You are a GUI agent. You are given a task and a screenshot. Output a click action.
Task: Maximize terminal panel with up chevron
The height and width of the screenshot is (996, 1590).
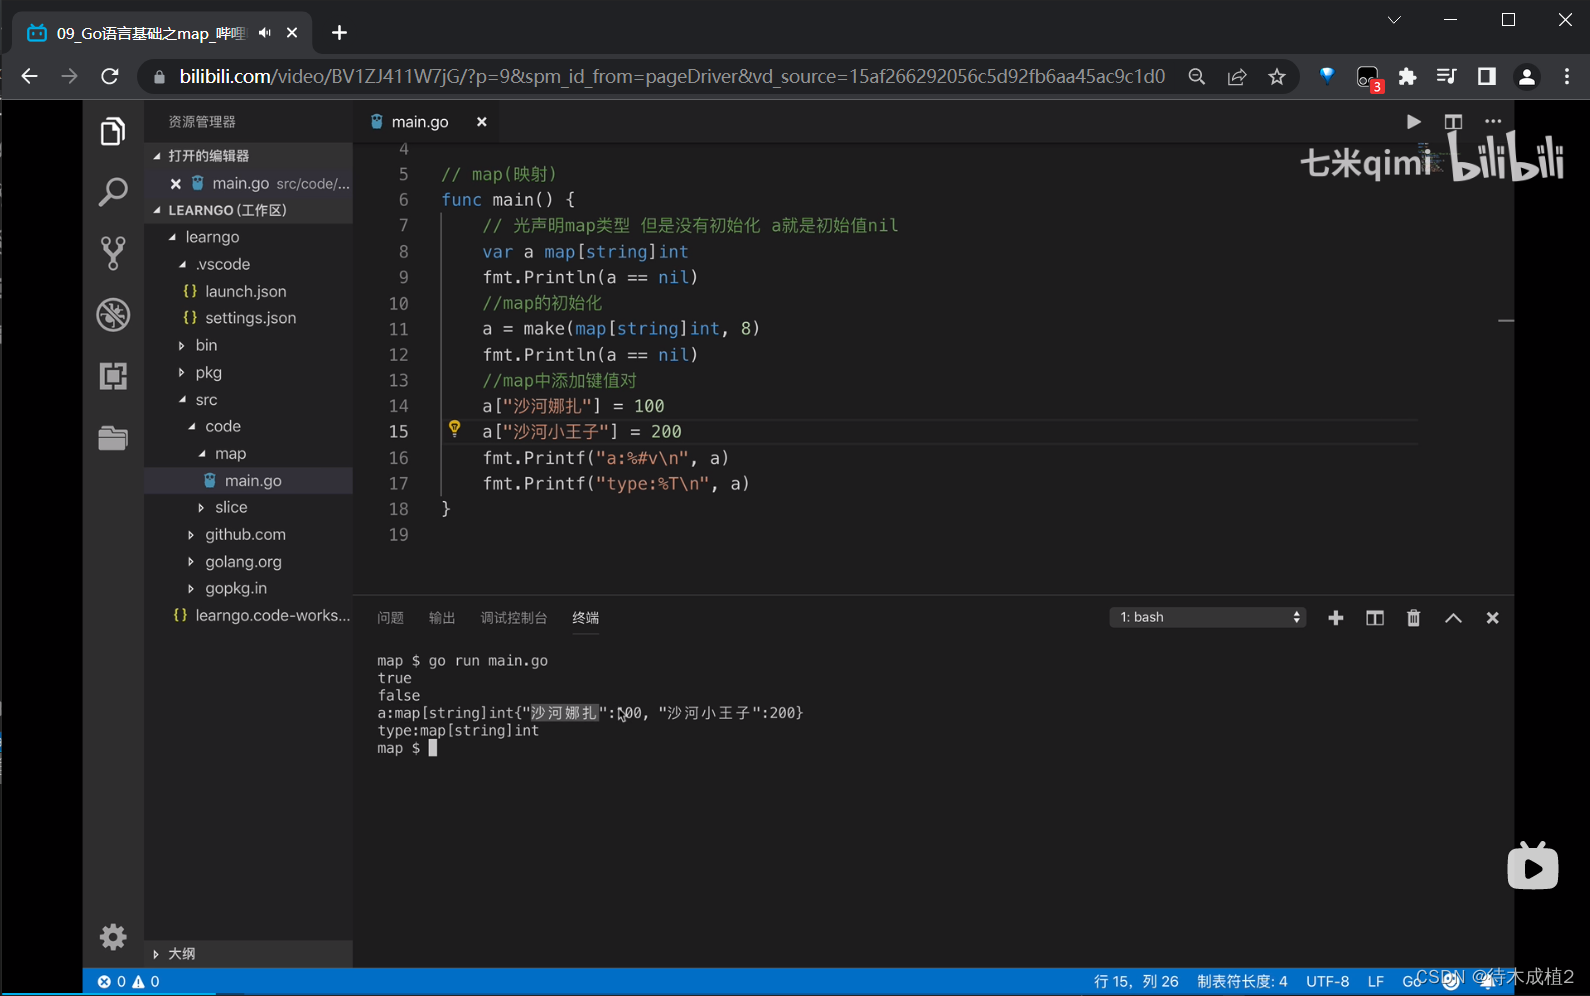(x=1453, y=618)
